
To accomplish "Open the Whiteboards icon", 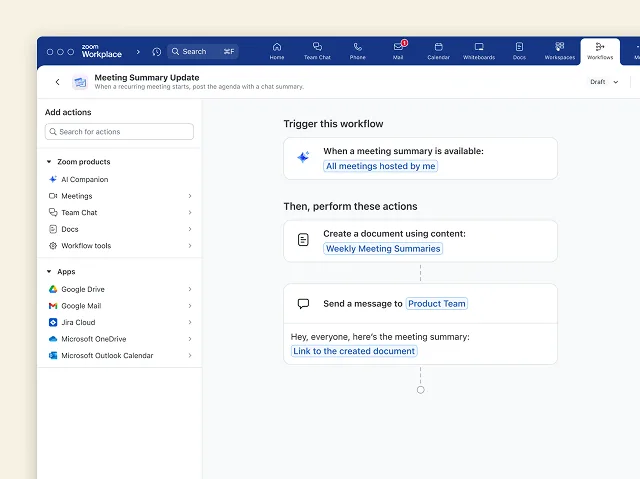I will [478, 50].
